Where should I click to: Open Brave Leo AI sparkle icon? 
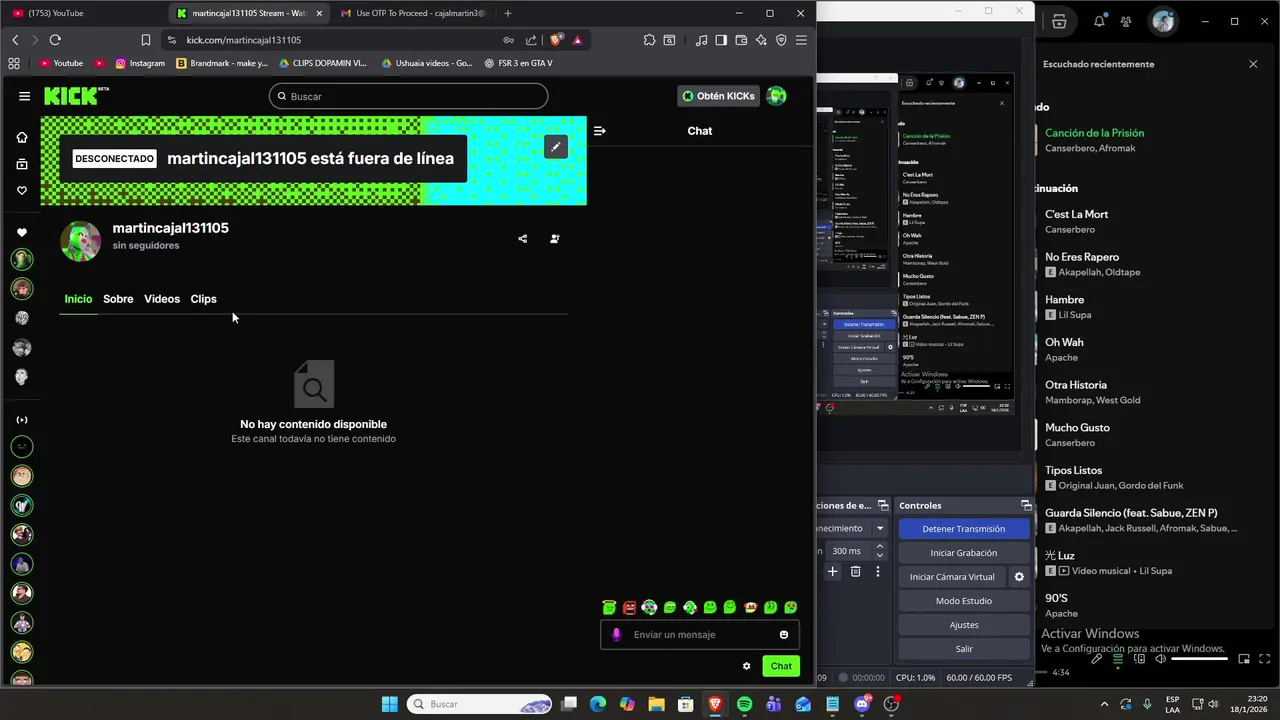pyautogui.click(x=761, y=40)
